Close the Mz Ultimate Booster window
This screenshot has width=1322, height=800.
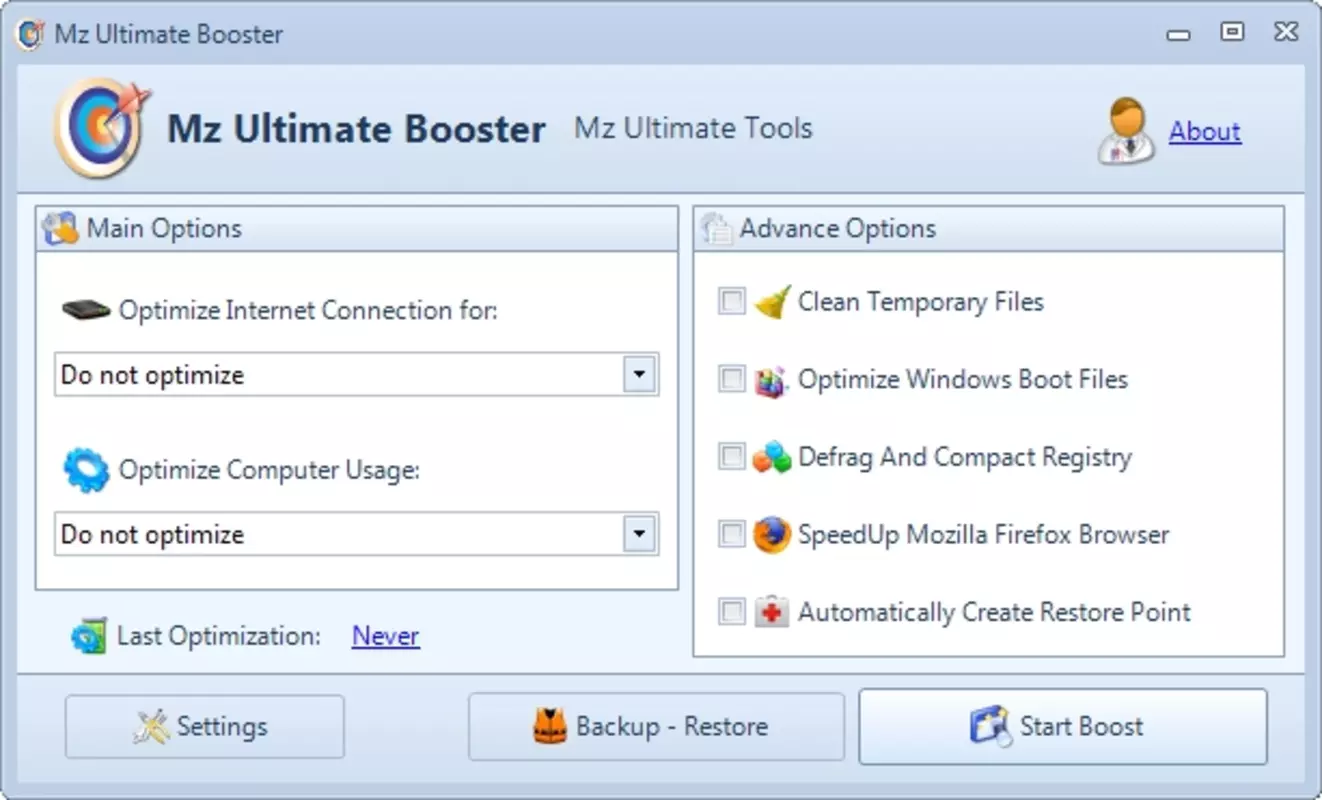(1286, 33)
